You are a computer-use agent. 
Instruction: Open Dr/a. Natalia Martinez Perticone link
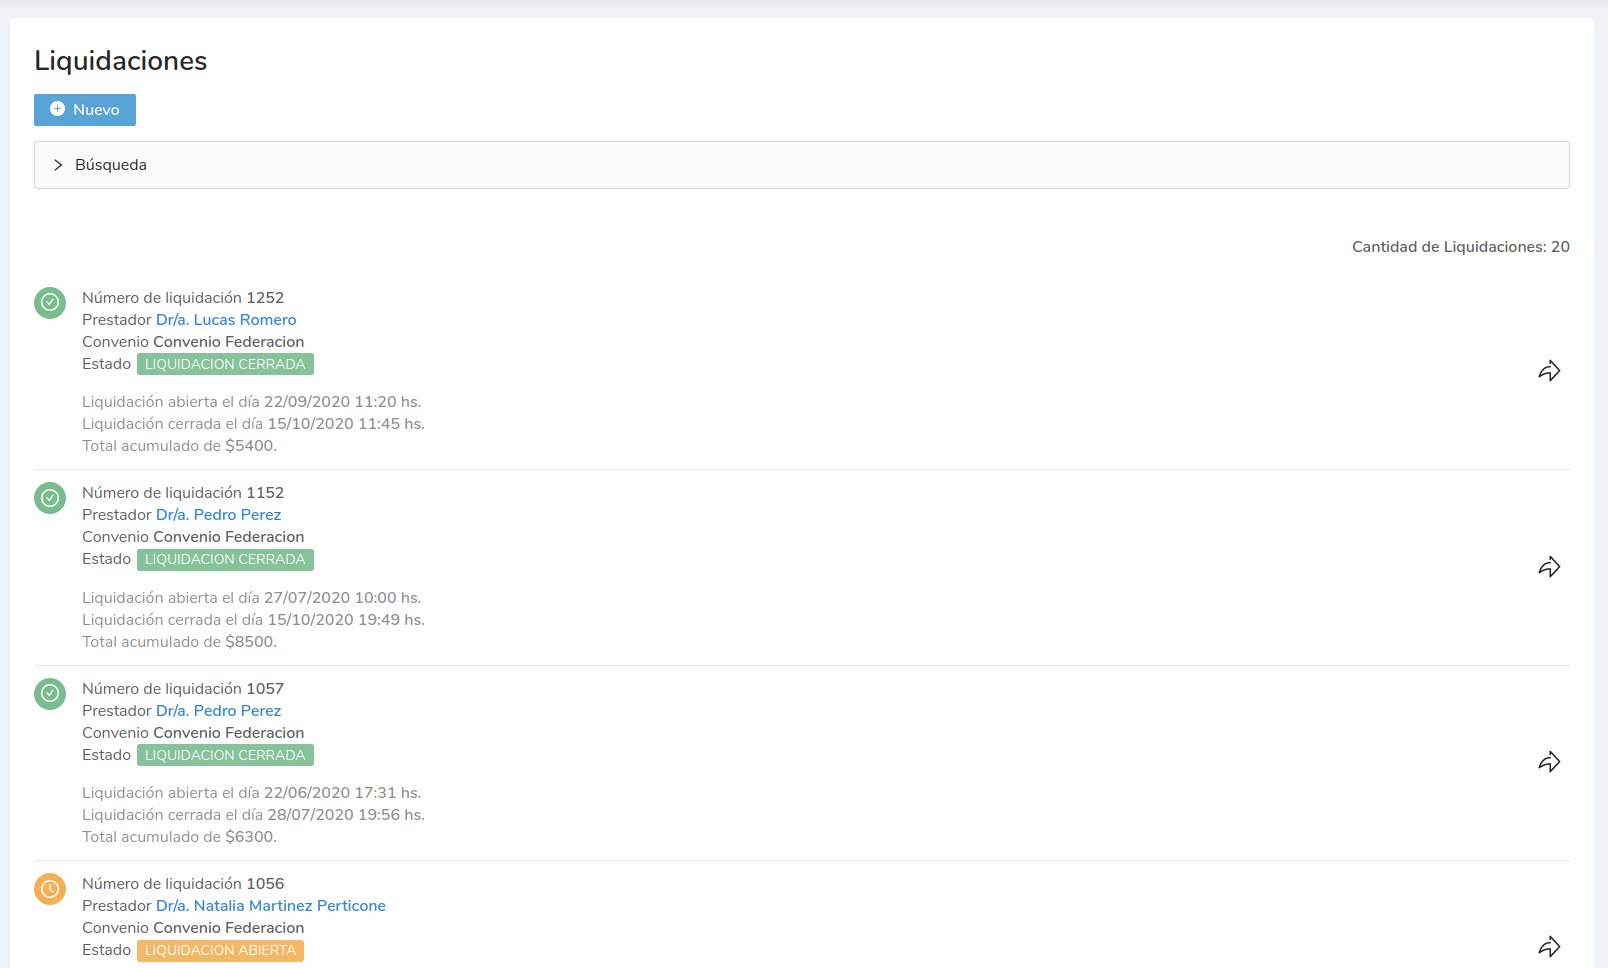tap(270, 906)
